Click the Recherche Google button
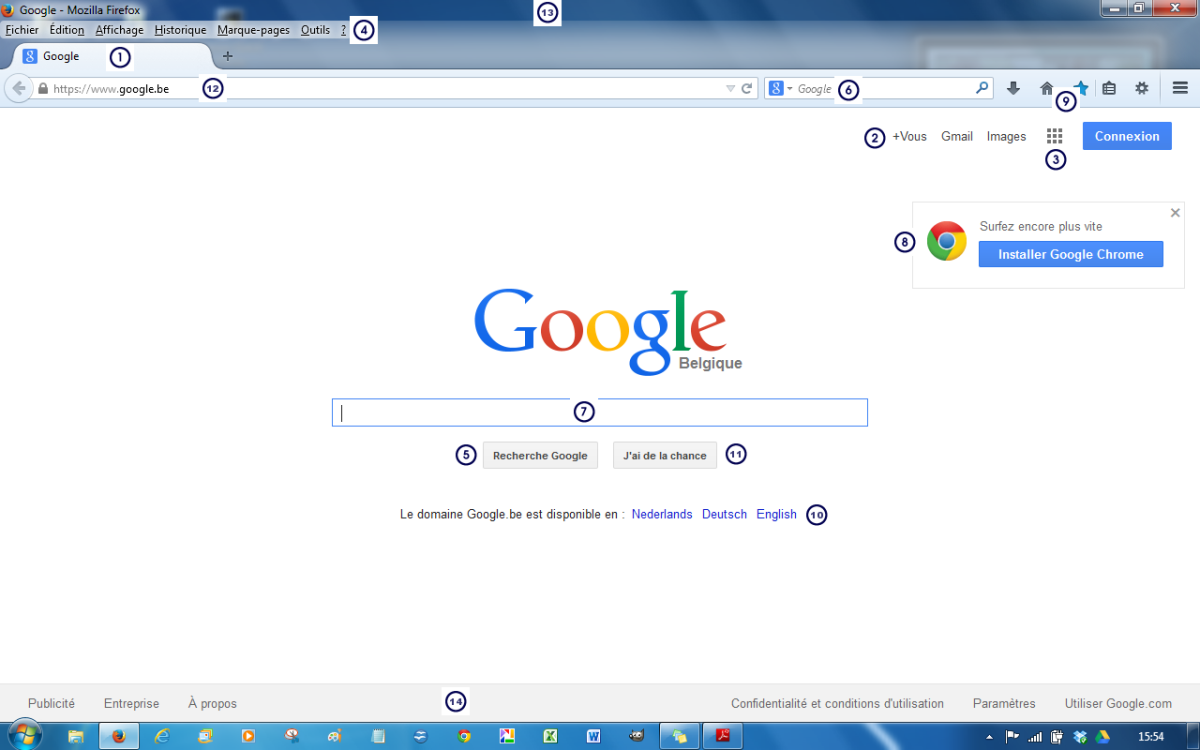1200x750 pixels. pyautogui.click(x=540, y=455)
